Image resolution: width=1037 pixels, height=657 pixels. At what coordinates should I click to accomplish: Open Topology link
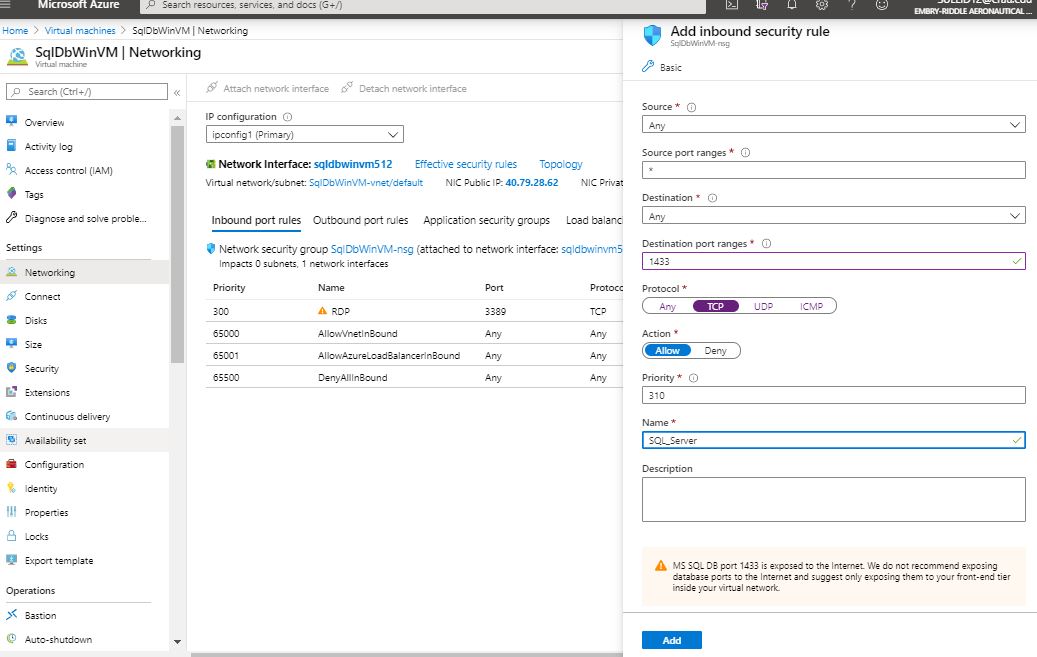click(x=561, y=164)
